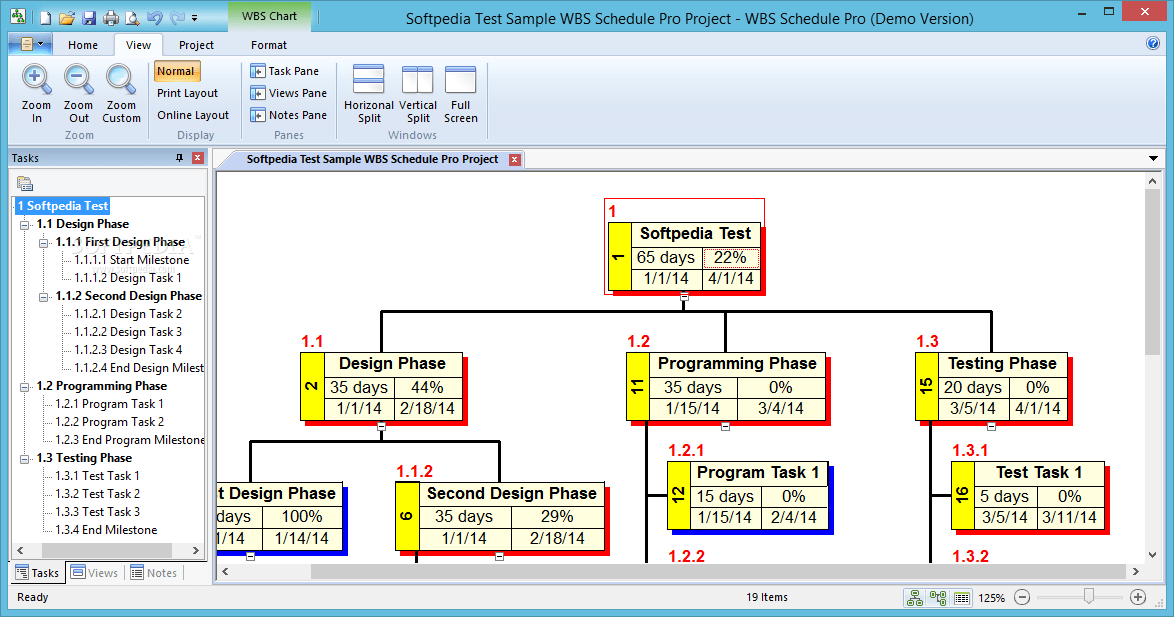Activate the Horizontal Split view

(x=368, y=90)
